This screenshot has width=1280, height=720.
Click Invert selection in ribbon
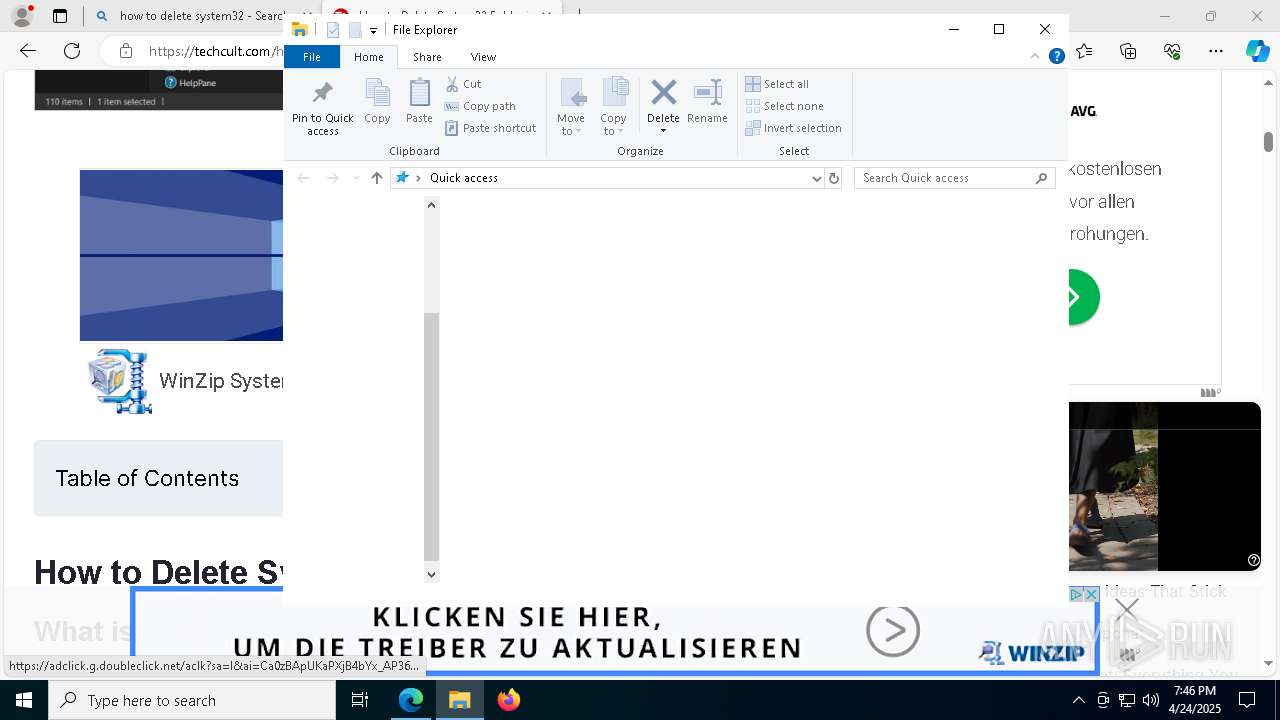793,128
